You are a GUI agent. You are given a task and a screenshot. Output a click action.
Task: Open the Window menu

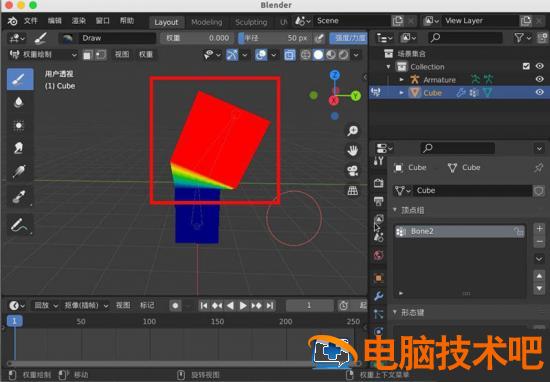[103, 21]
